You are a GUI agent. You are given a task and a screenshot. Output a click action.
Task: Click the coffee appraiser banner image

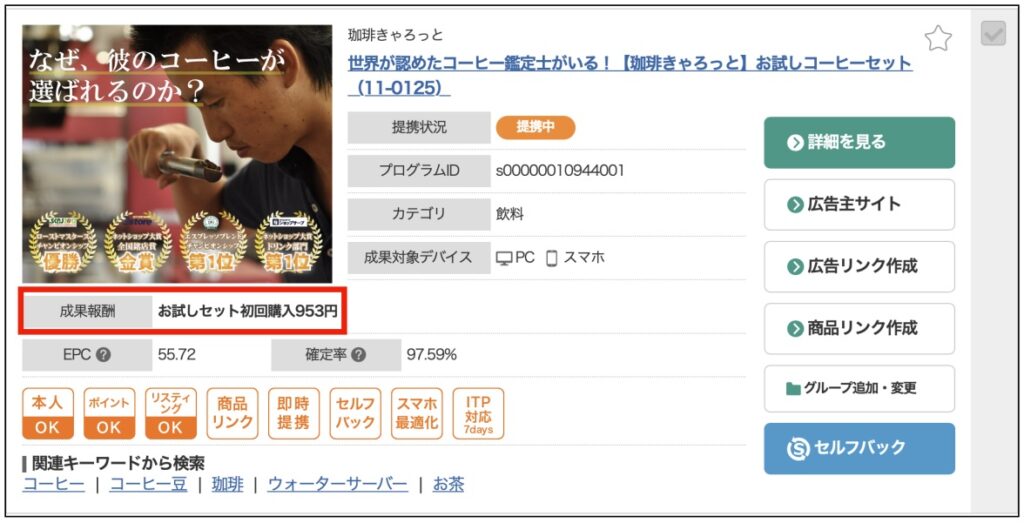pos(177,153)
